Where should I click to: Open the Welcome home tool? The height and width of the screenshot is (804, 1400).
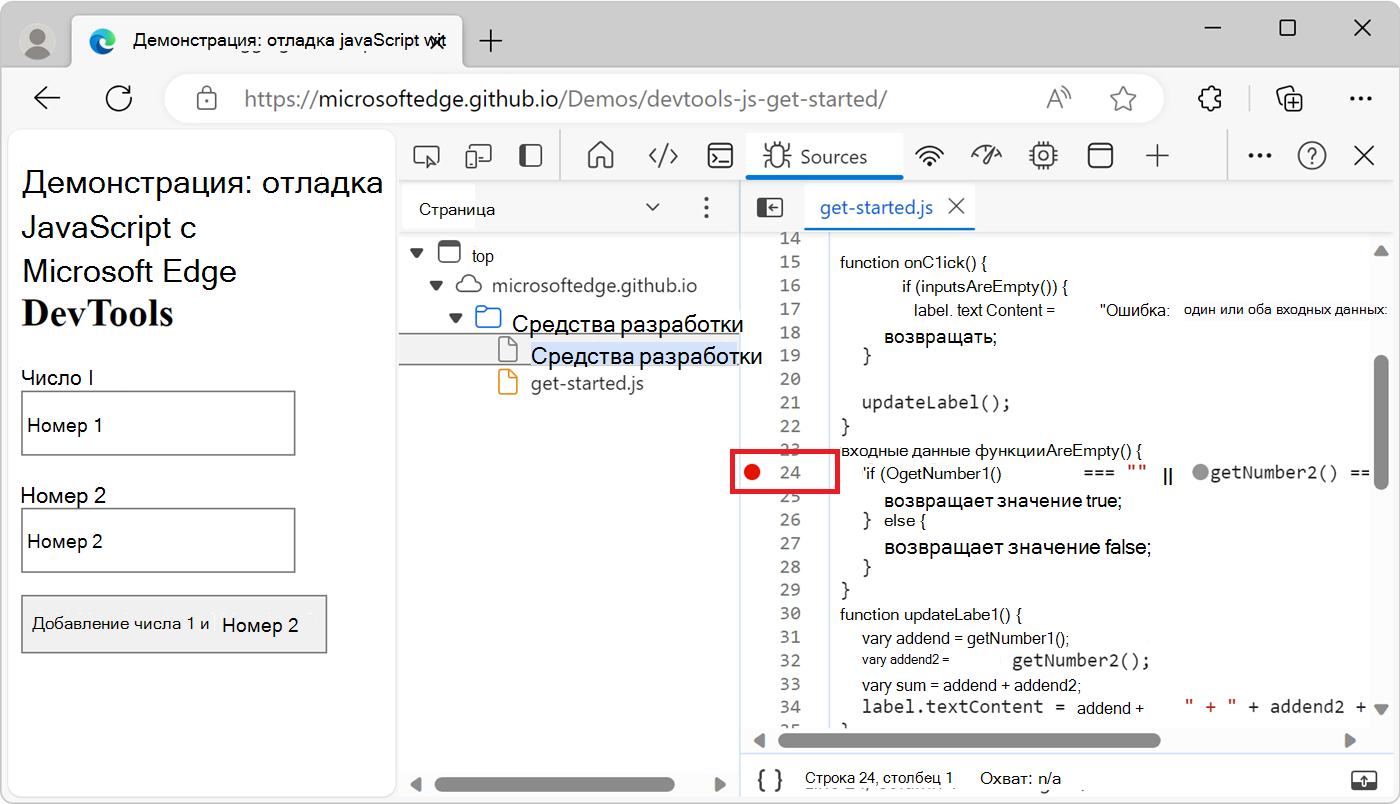pyautogui.click(x=600, y=156)
